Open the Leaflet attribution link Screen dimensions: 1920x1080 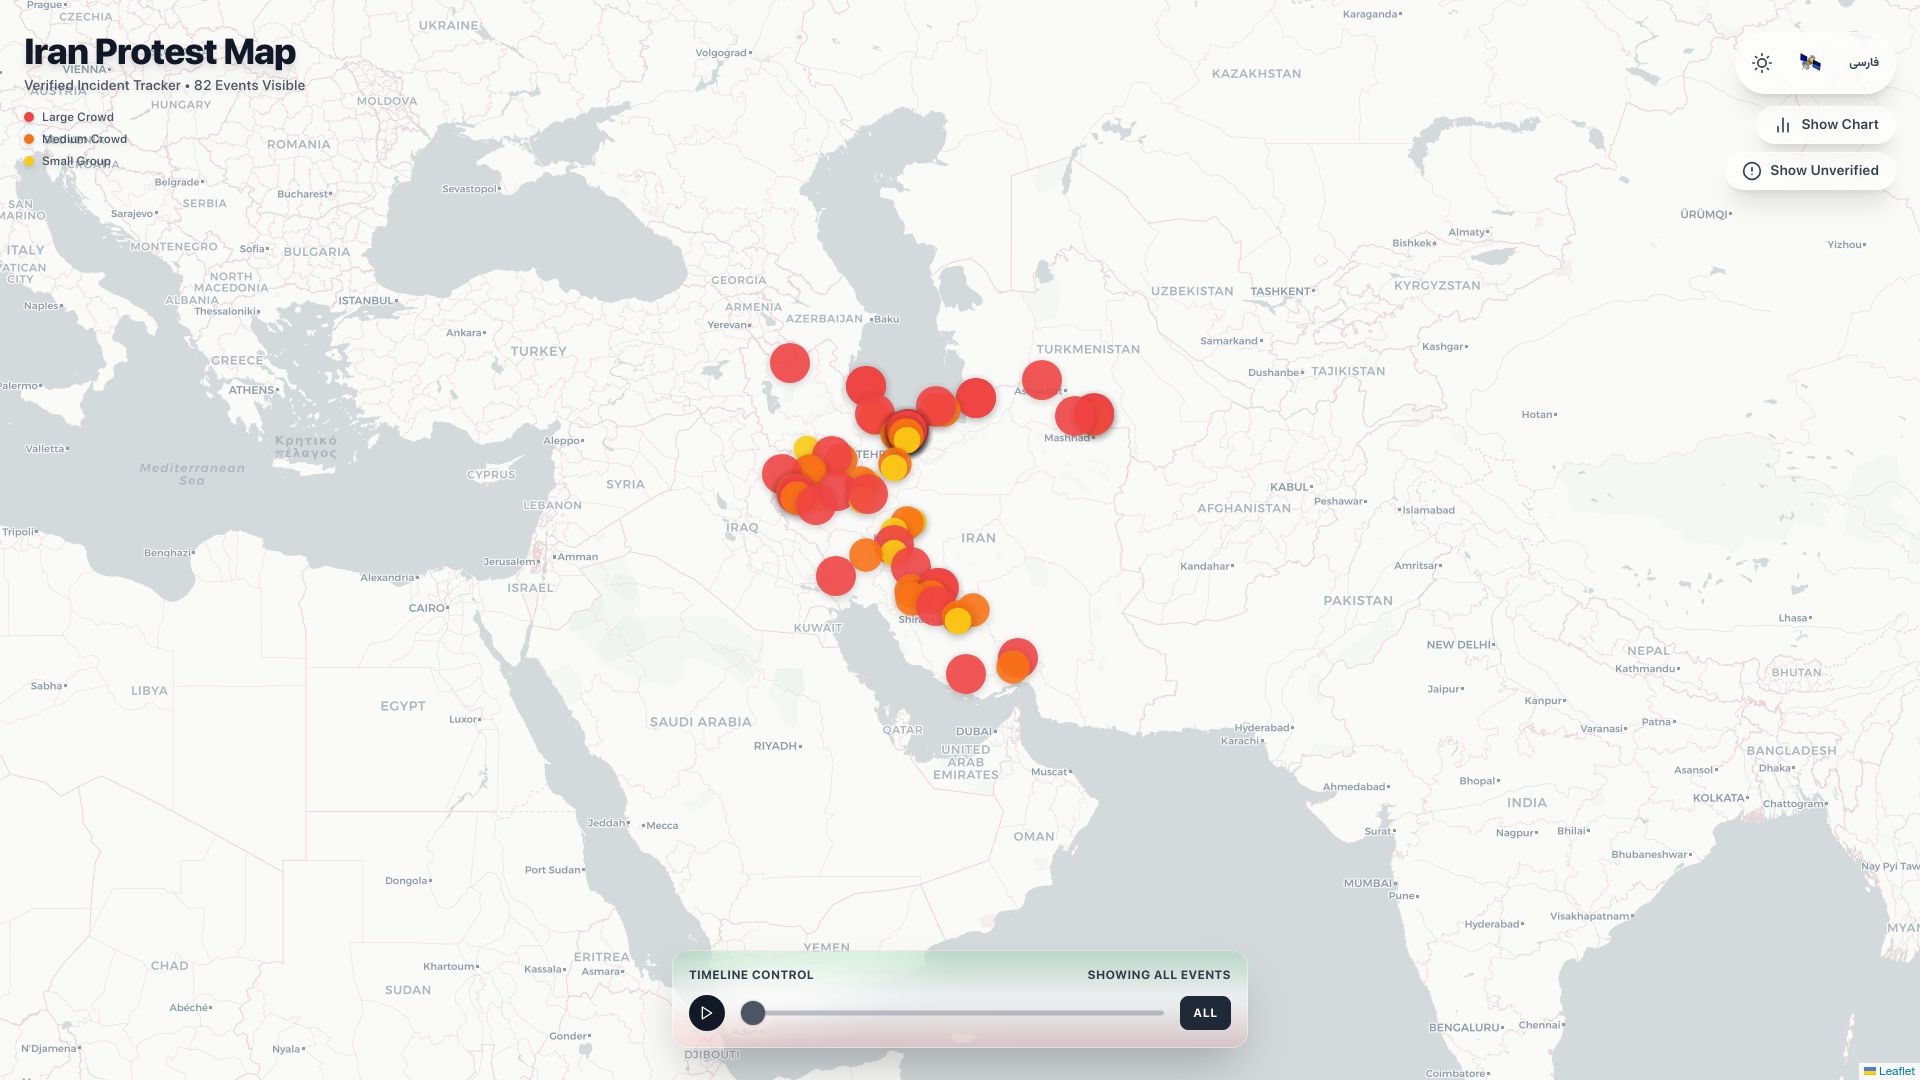pos(1896,1071)
